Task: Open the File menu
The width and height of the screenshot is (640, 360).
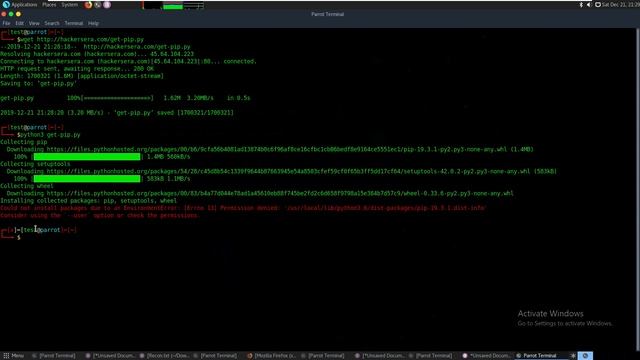Action: tap(7, 23)
